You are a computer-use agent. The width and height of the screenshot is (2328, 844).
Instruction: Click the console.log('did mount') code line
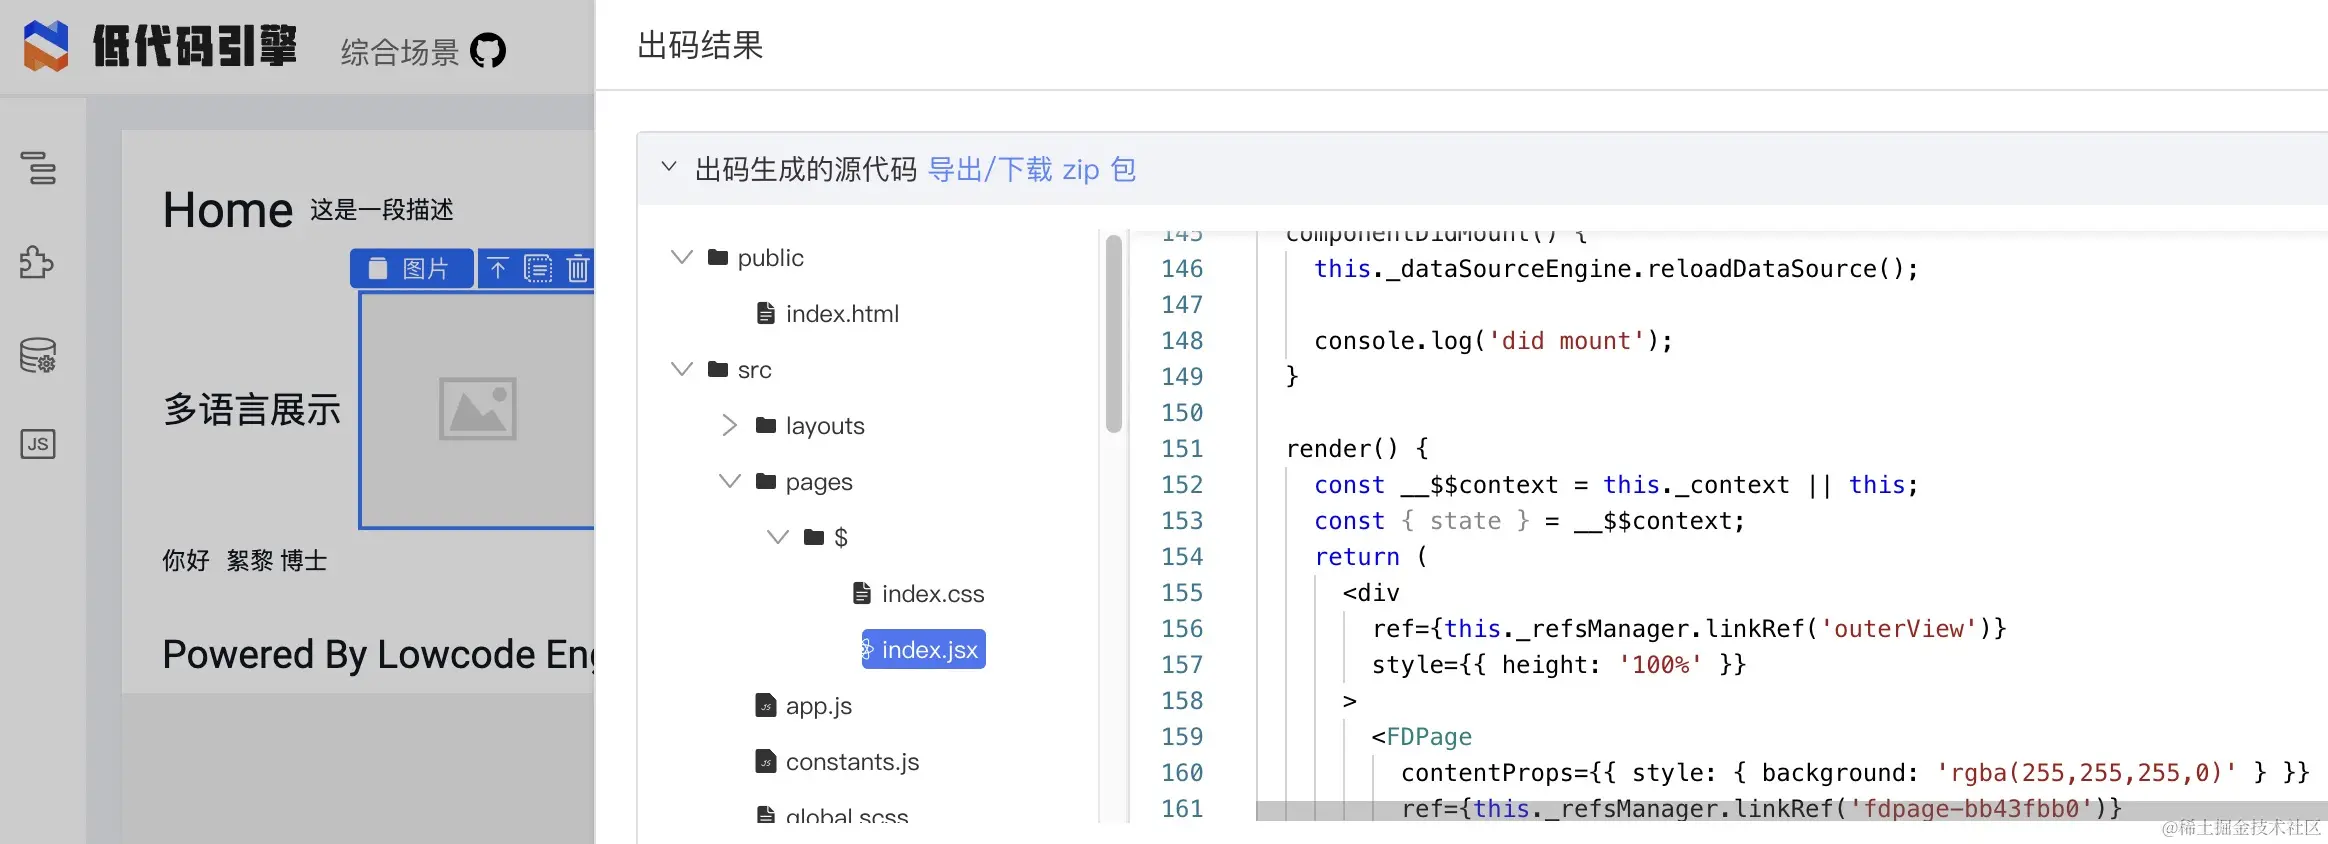[1493, 341]
